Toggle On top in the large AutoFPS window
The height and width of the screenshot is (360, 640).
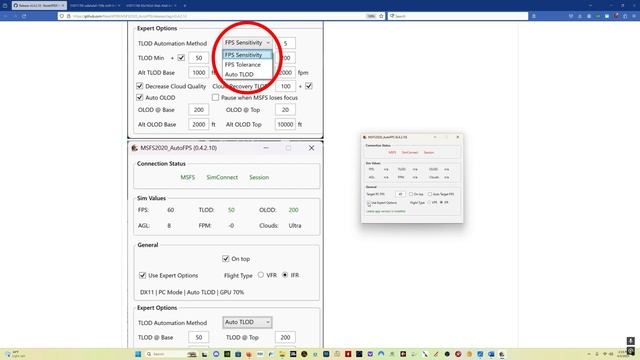(226, 259)
